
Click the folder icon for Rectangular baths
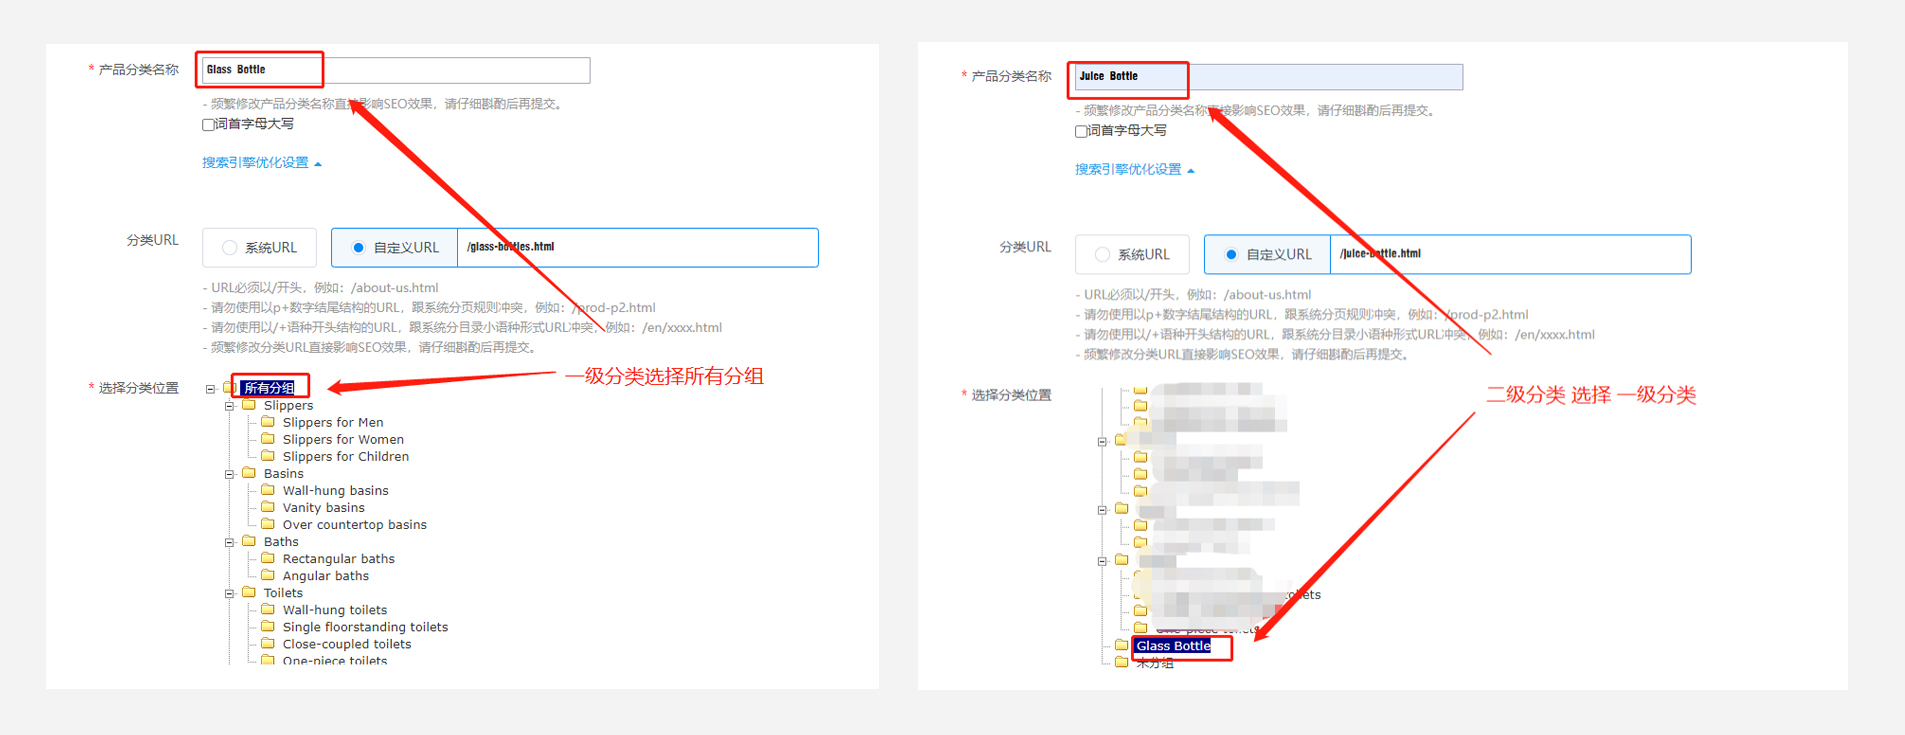coord(268,557)
